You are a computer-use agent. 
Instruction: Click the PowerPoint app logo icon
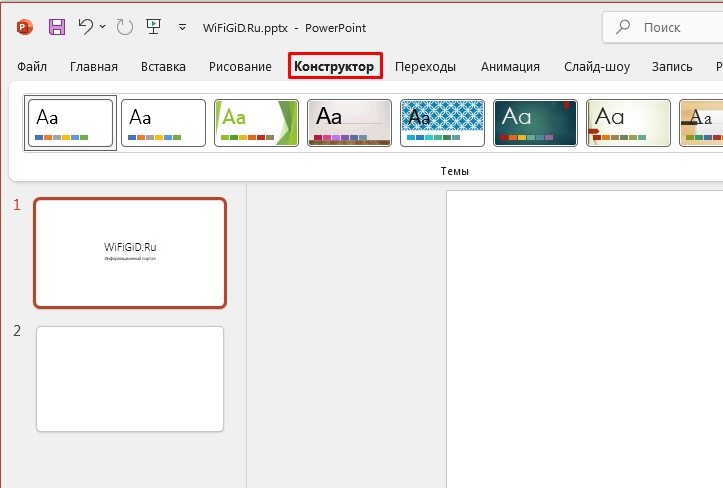click(x=24, y=27)
